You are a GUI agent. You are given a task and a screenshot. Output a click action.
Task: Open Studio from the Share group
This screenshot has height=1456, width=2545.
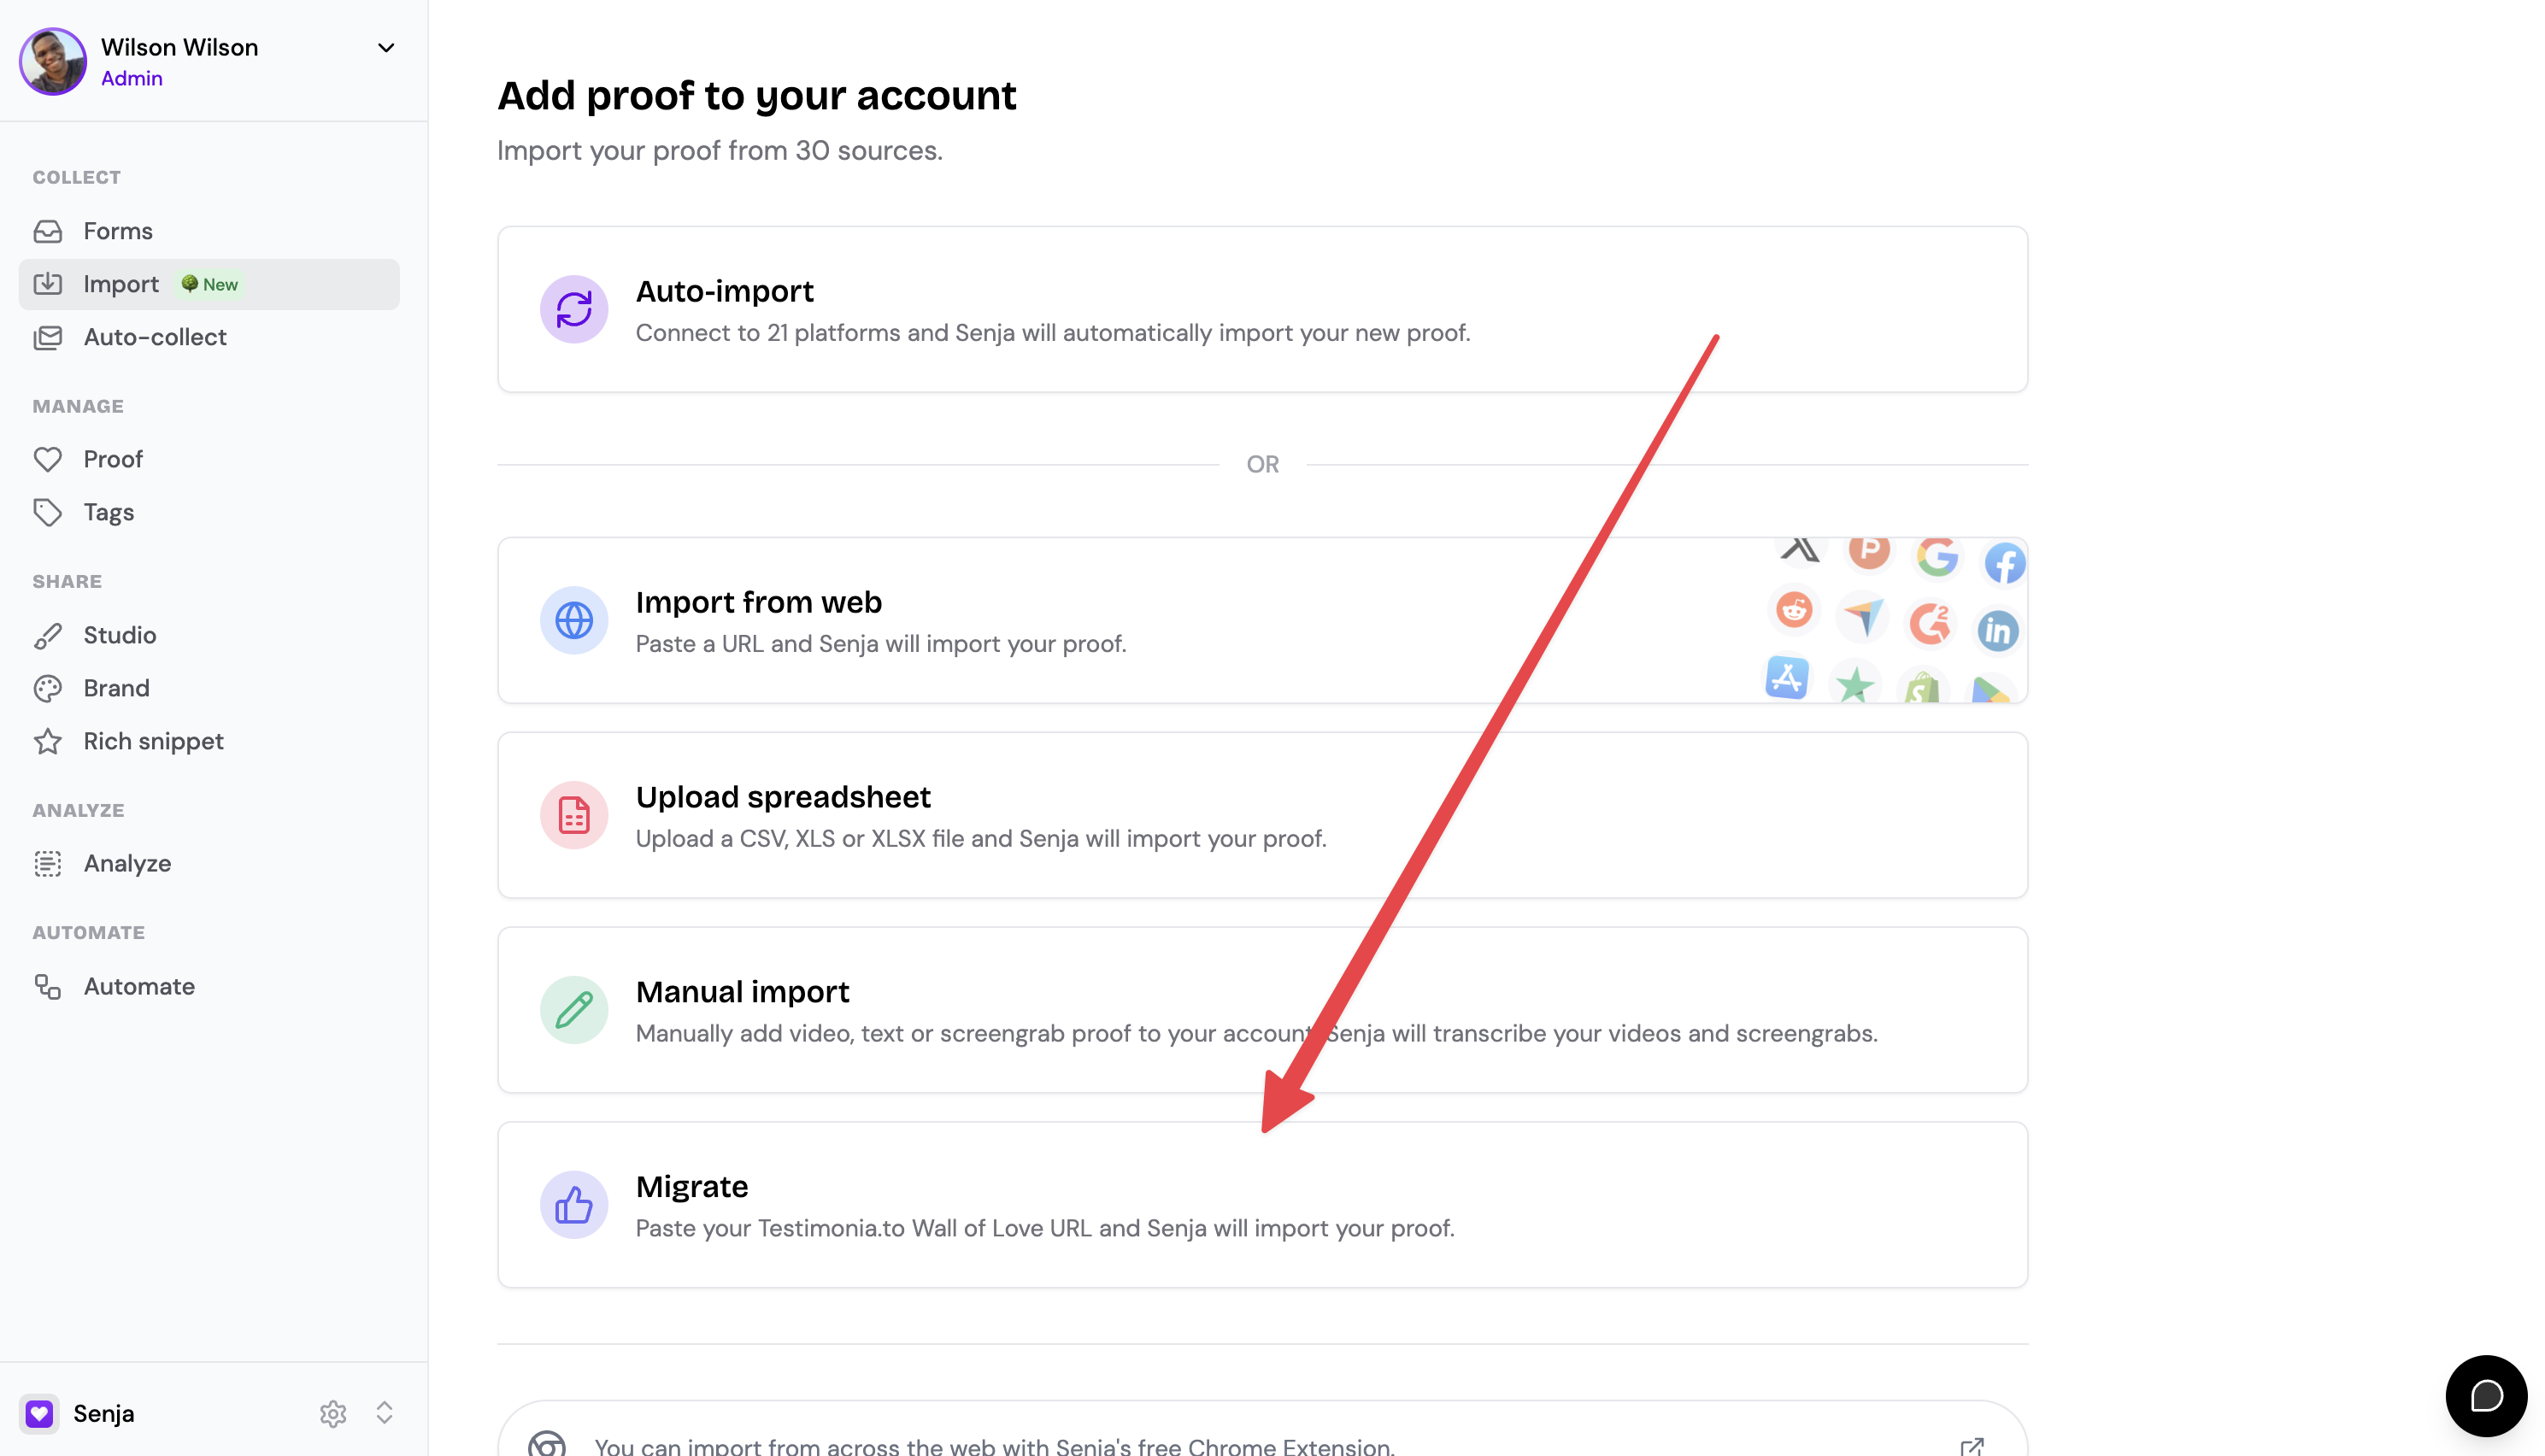point(209,635)
